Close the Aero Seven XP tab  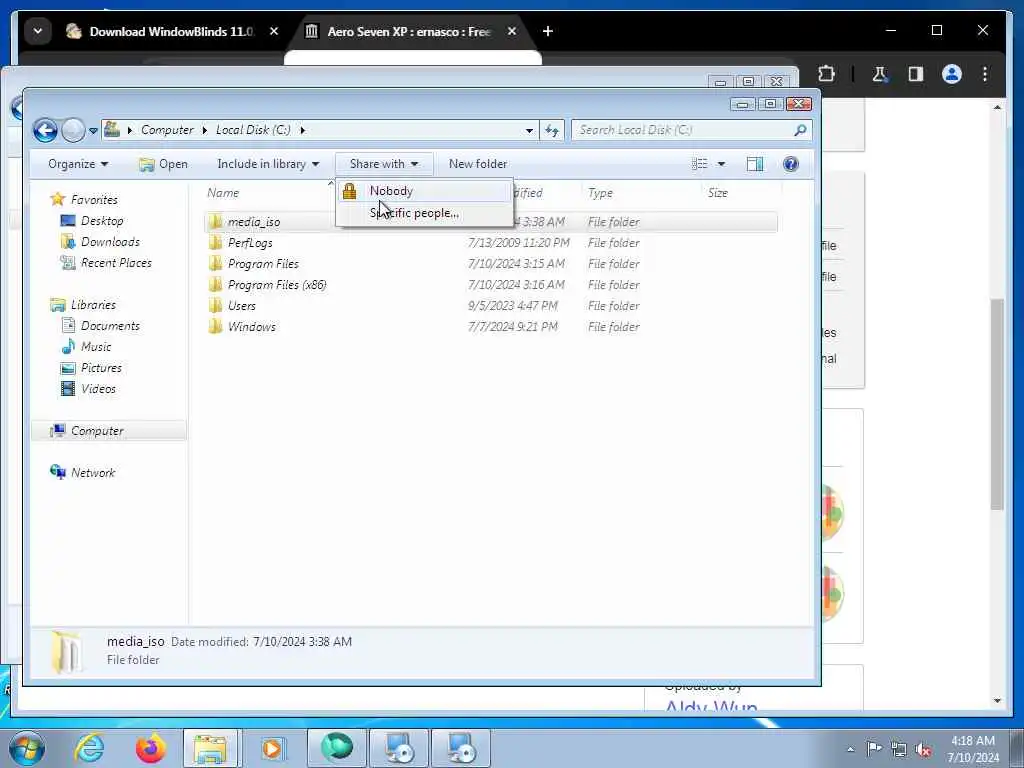[x=512, y=31]
